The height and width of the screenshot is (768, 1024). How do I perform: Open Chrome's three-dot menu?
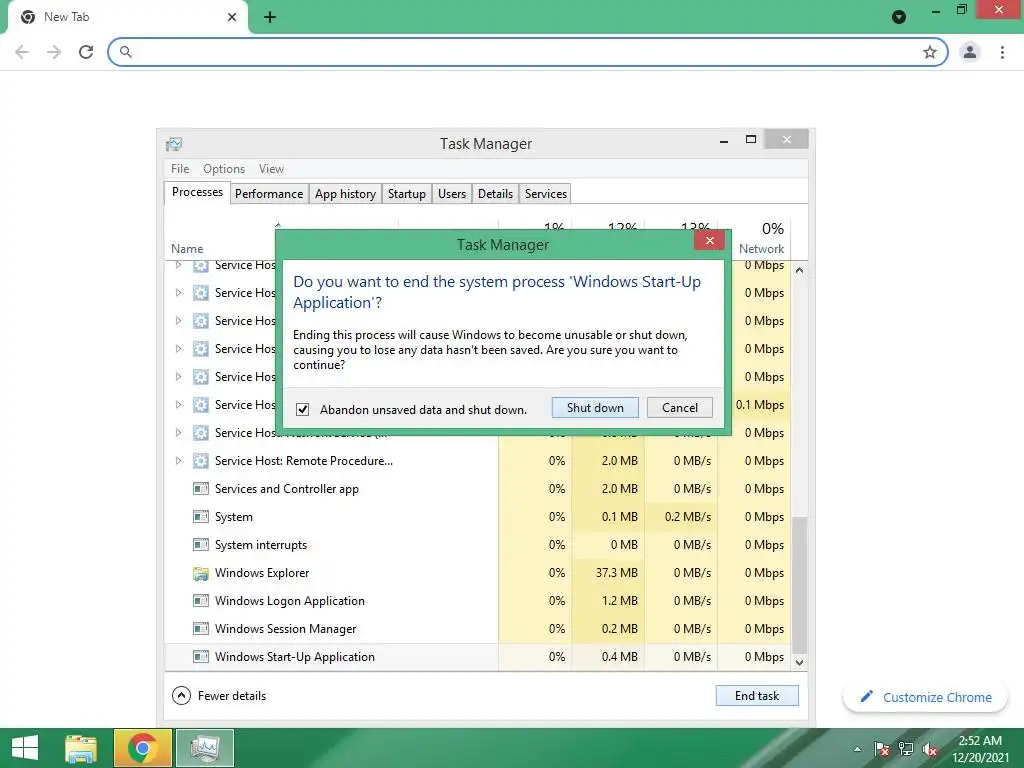(x=1002, y=52)
